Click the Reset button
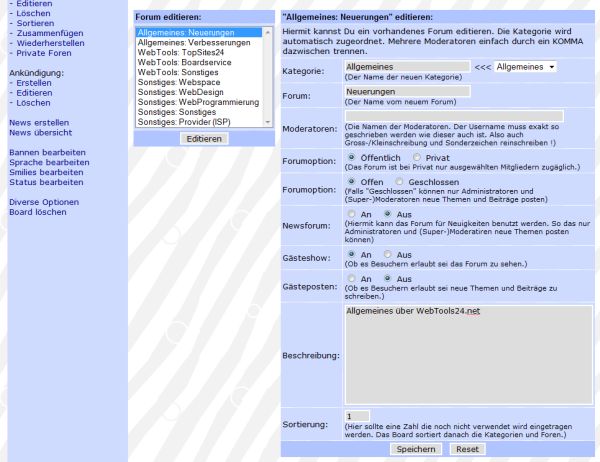The width and height of the screenshot is (600, 462). coord(467,449)
